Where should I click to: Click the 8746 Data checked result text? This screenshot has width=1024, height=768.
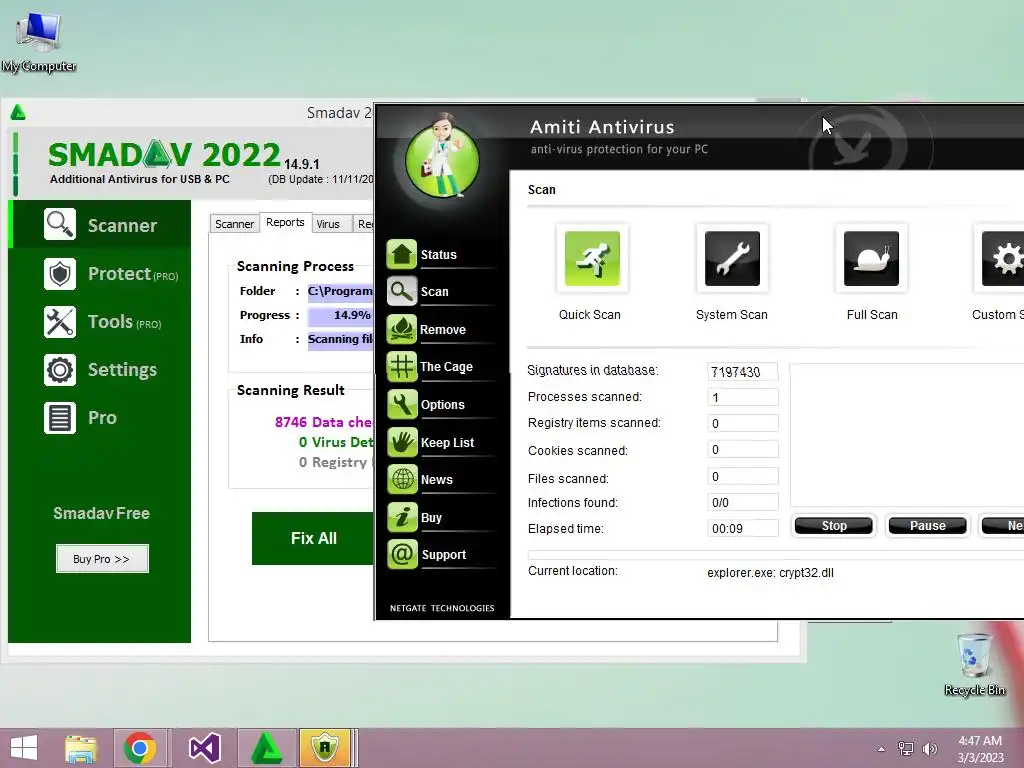(324, 422)
